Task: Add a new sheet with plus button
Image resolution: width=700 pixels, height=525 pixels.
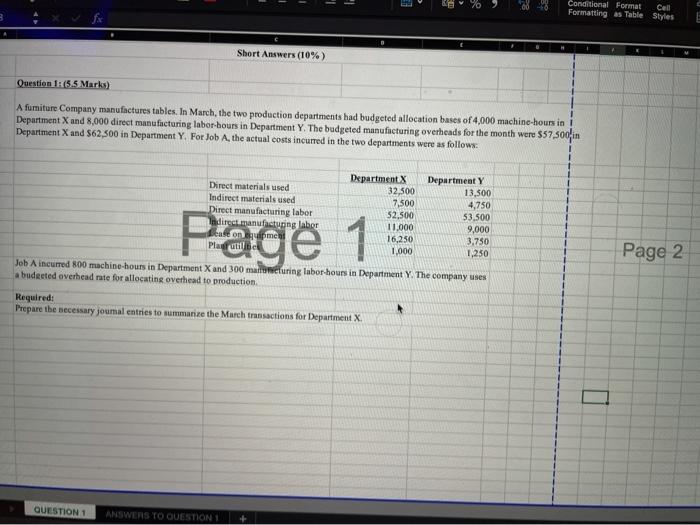Action: click(x=242, y=518)
